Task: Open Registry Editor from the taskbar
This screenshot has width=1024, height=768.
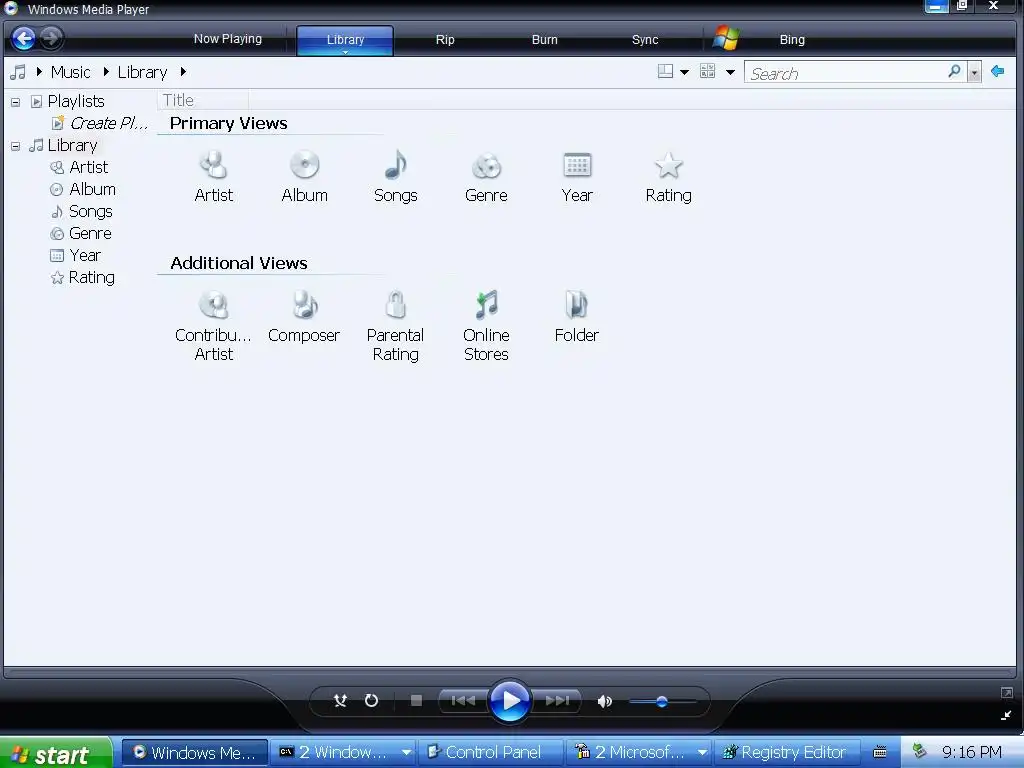Action: pyautogui.click(x=786, y=752)
